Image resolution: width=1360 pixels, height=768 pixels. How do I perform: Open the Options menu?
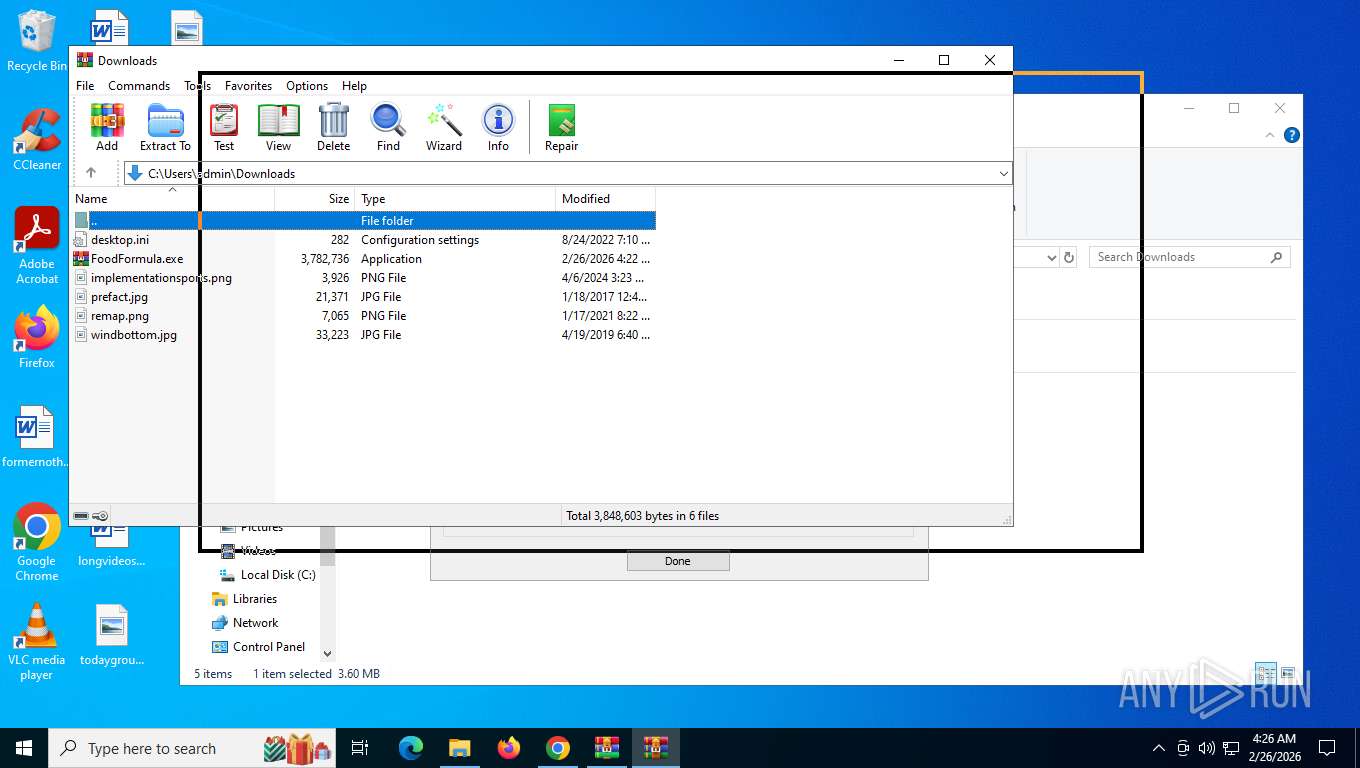[307, 86]
